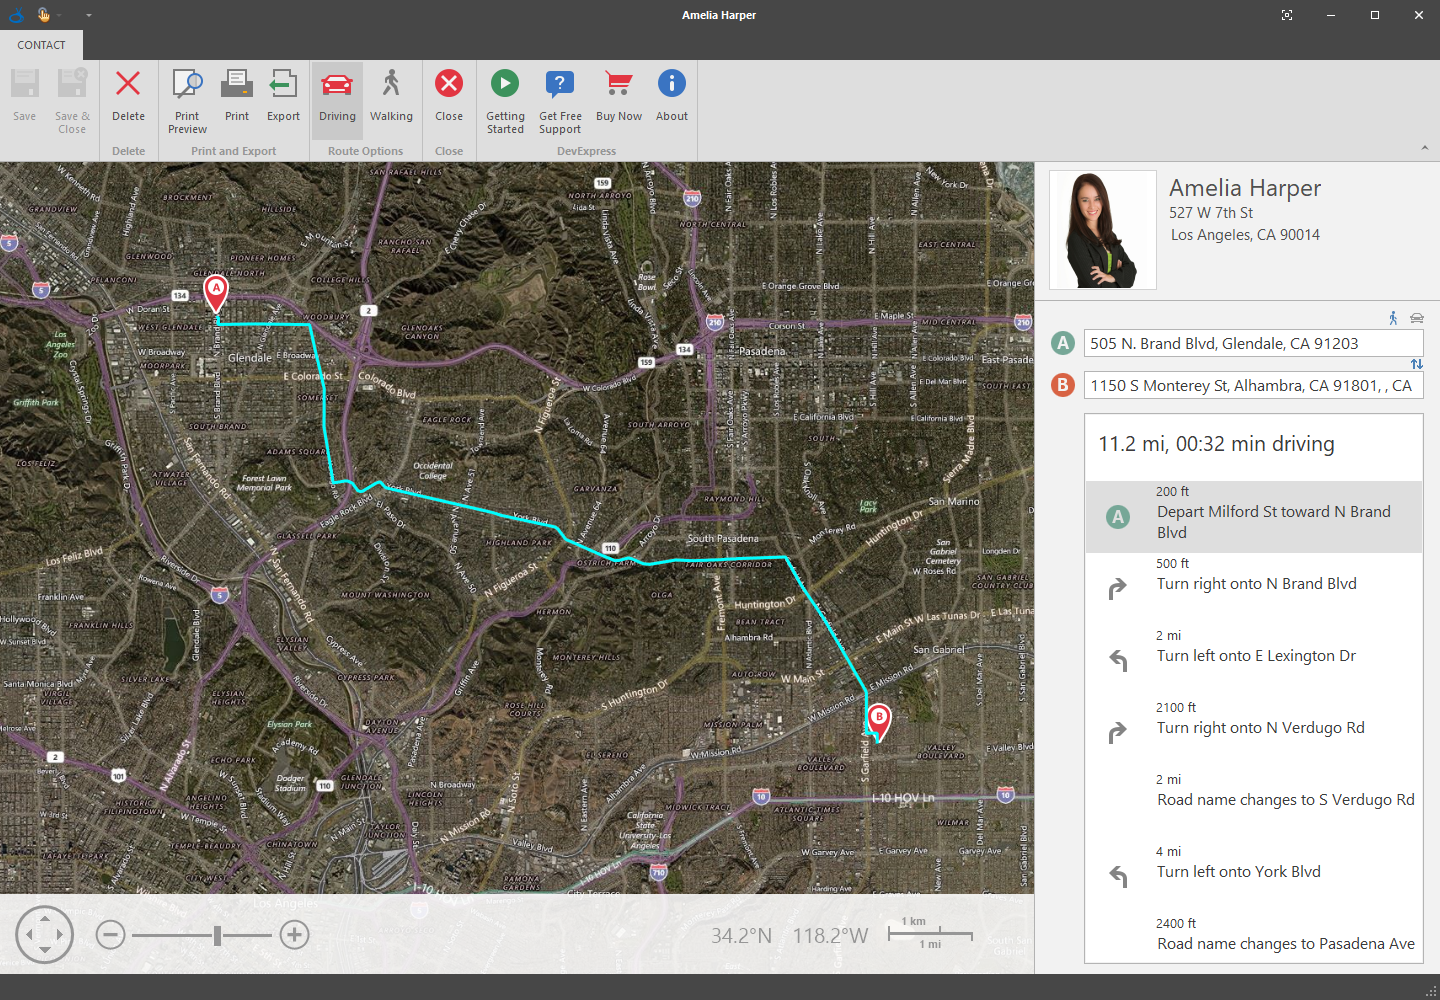1440x1000 pixels.
Task: Select small walking icon above address fields
Action: pos(1393,318)
